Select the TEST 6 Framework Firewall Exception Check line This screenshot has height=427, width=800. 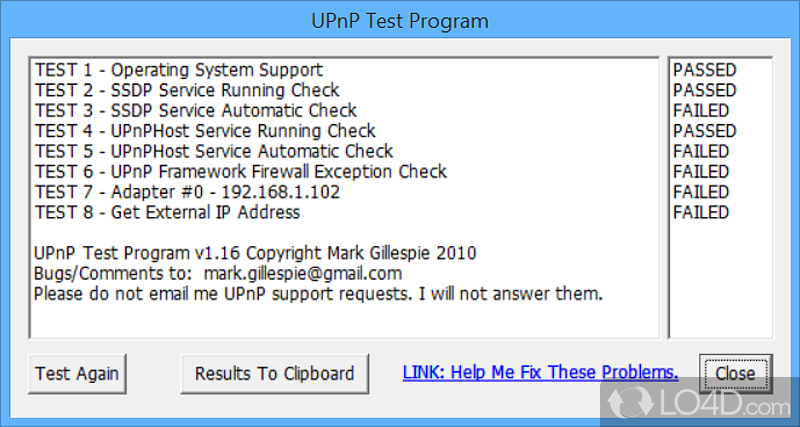240,172
